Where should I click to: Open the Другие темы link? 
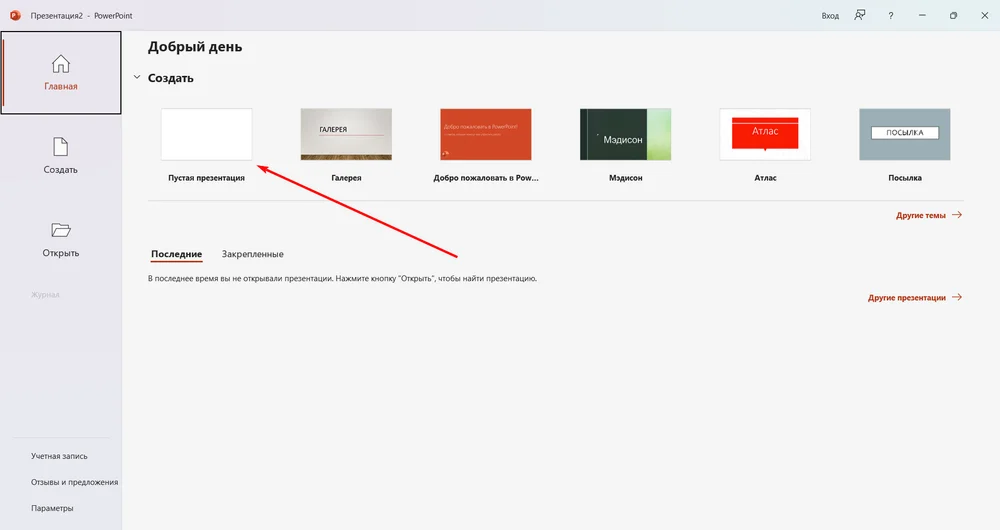point(920,215)
